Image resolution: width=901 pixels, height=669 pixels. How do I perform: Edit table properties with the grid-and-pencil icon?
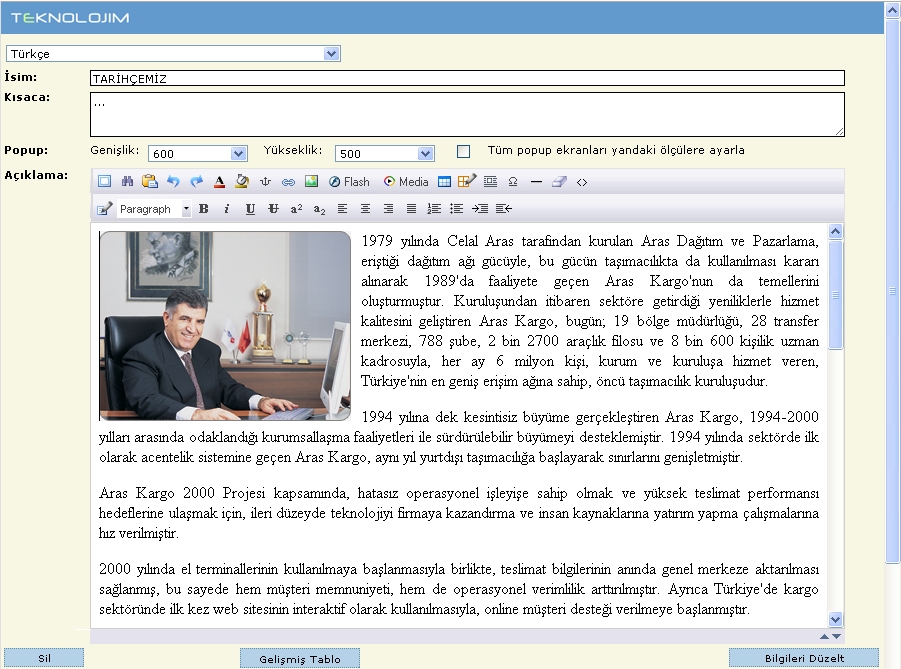coord(467,182)
